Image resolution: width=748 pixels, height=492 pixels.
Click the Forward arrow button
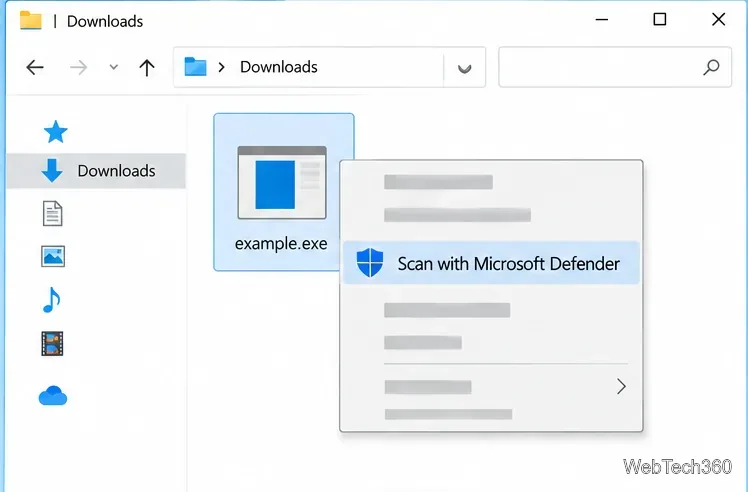[x=79, y=67]
